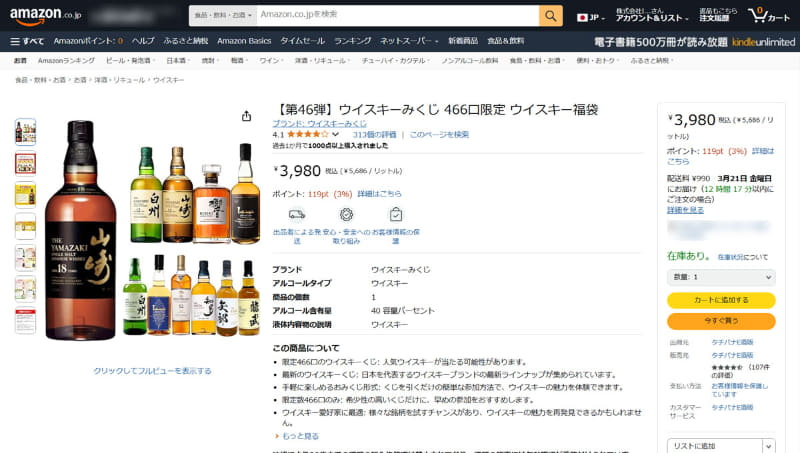Open the ふるさと納税 nav item
800x453 pixels.
pyautogui.click(x=186, y=41)
